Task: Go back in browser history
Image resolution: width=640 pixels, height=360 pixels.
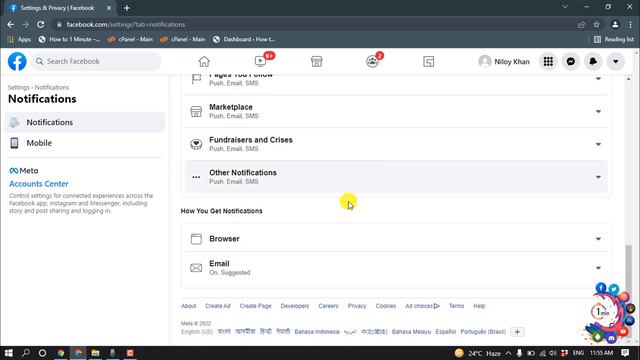Action: click(x=11, y=24)
